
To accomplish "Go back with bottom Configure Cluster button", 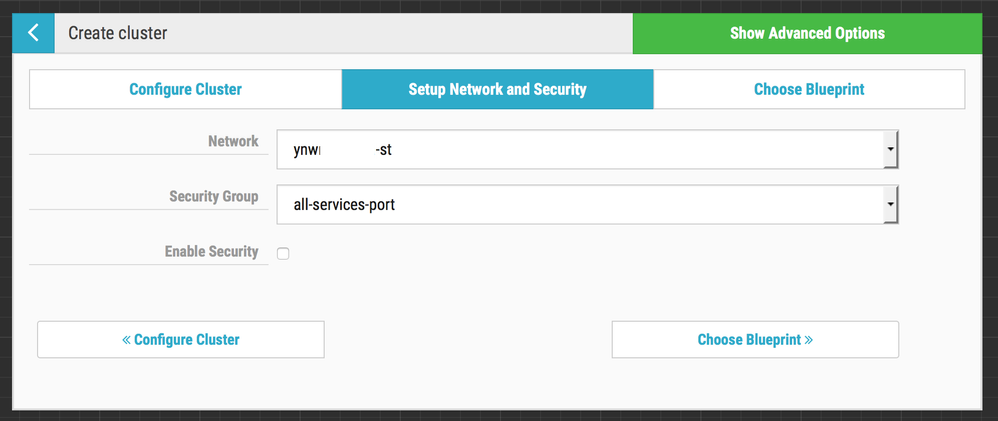I will tap(181, 340).
